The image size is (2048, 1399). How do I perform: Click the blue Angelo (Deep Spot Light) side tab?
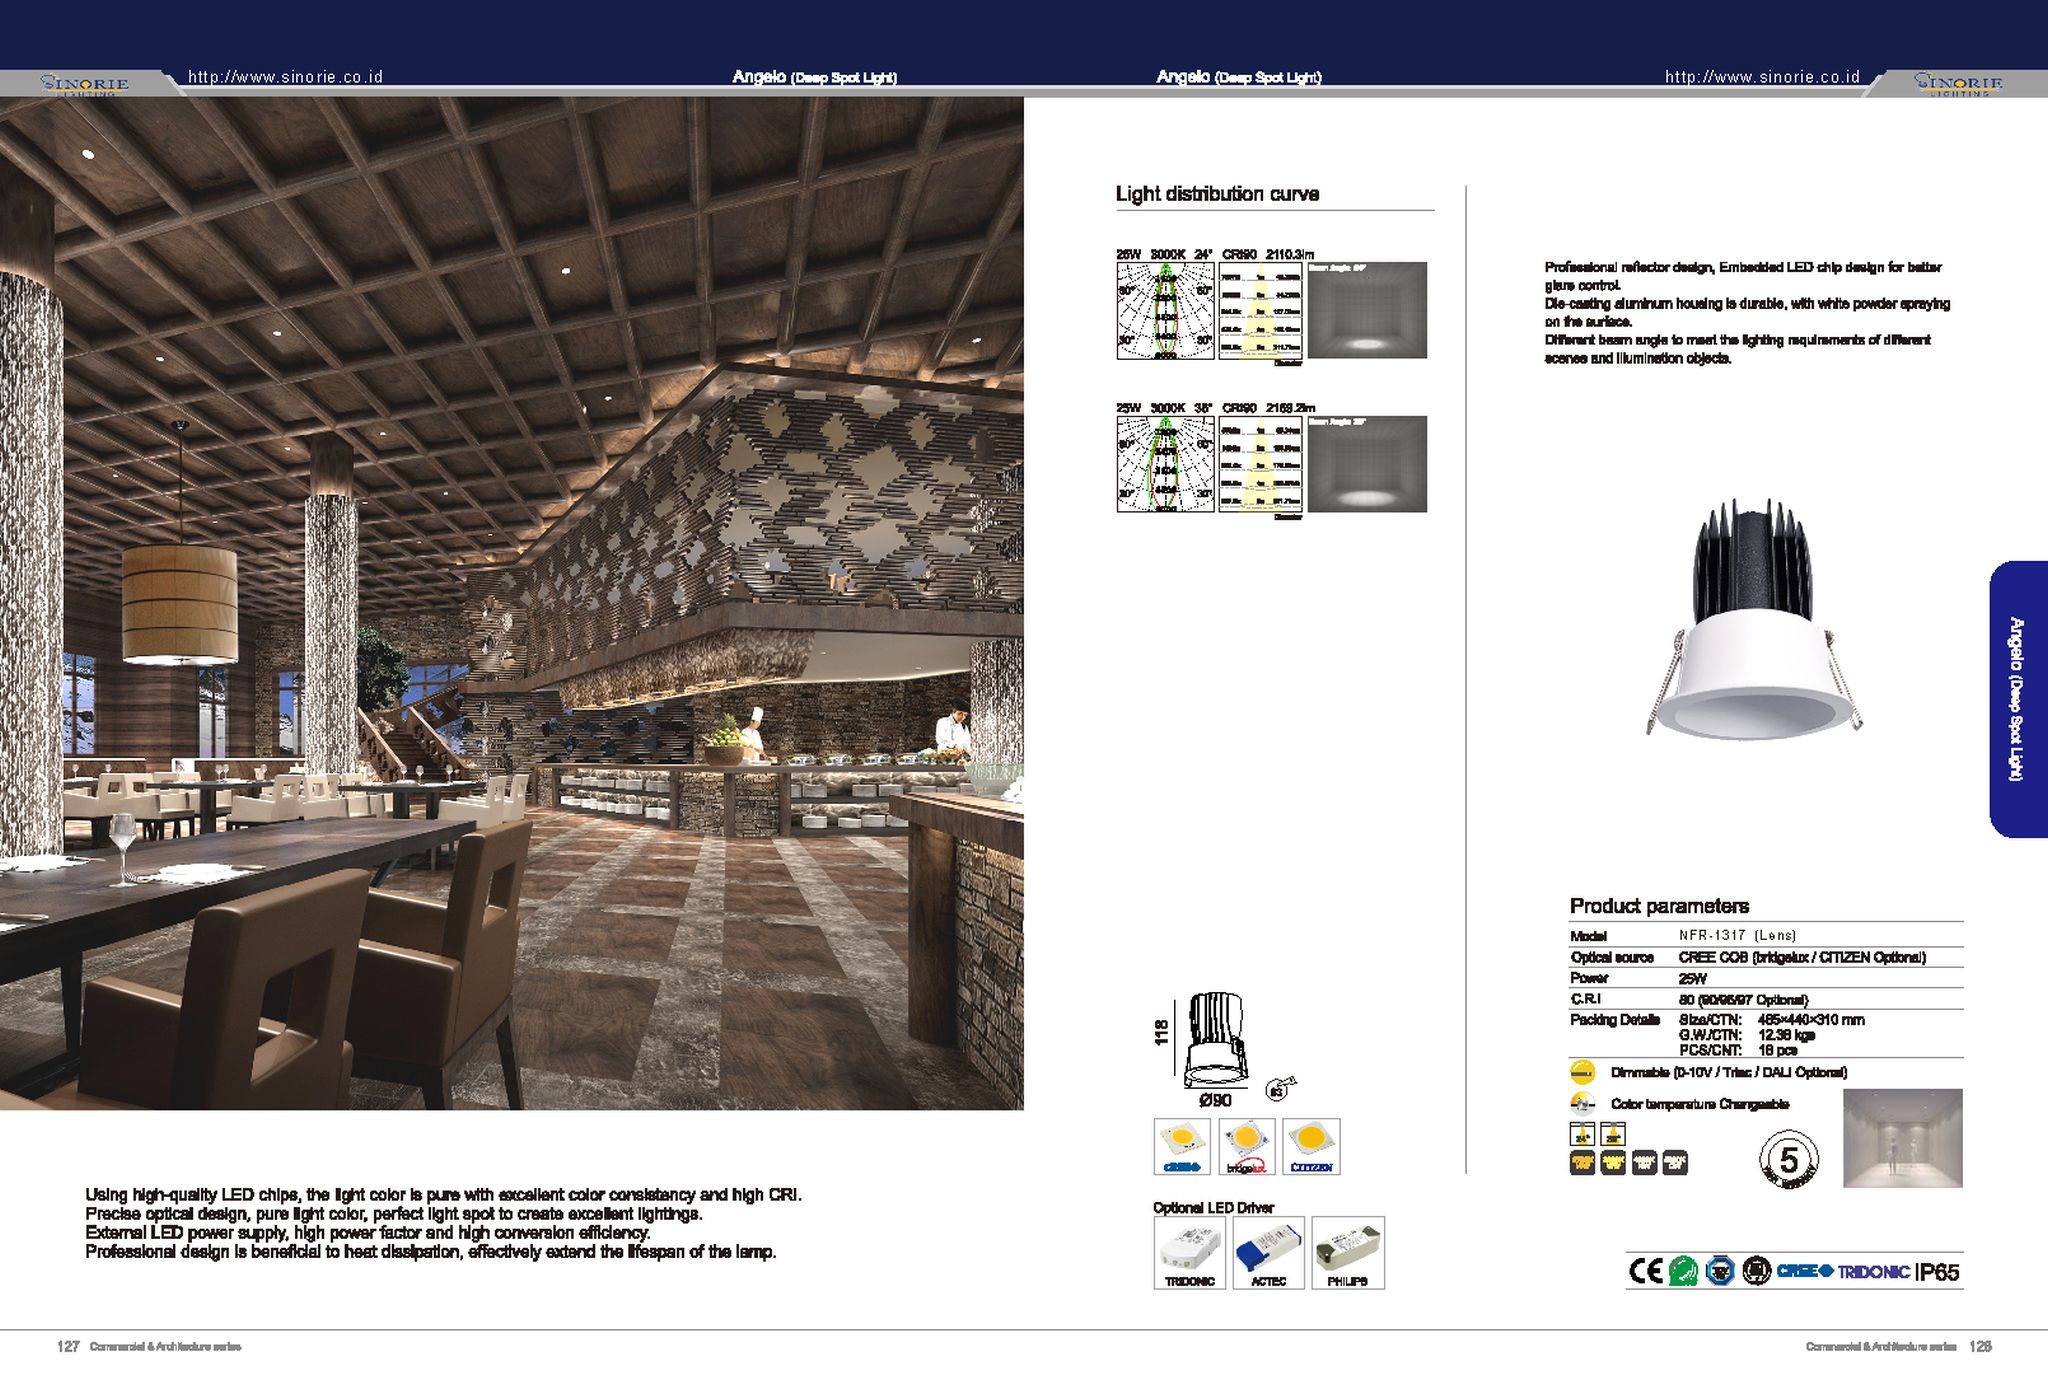[x=2018, y=699]
